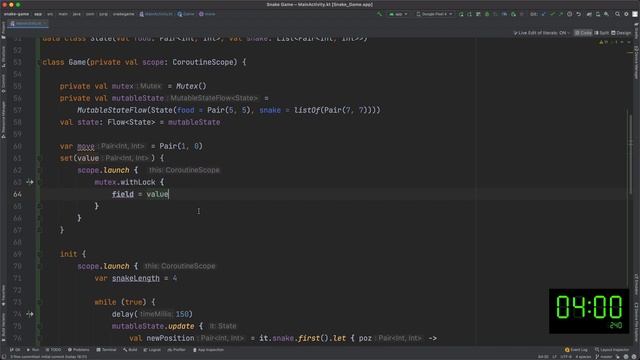Click Game class in the navigation breadcrumb
The height and width of the screenshot is (360, 640).
pos(186,14)
